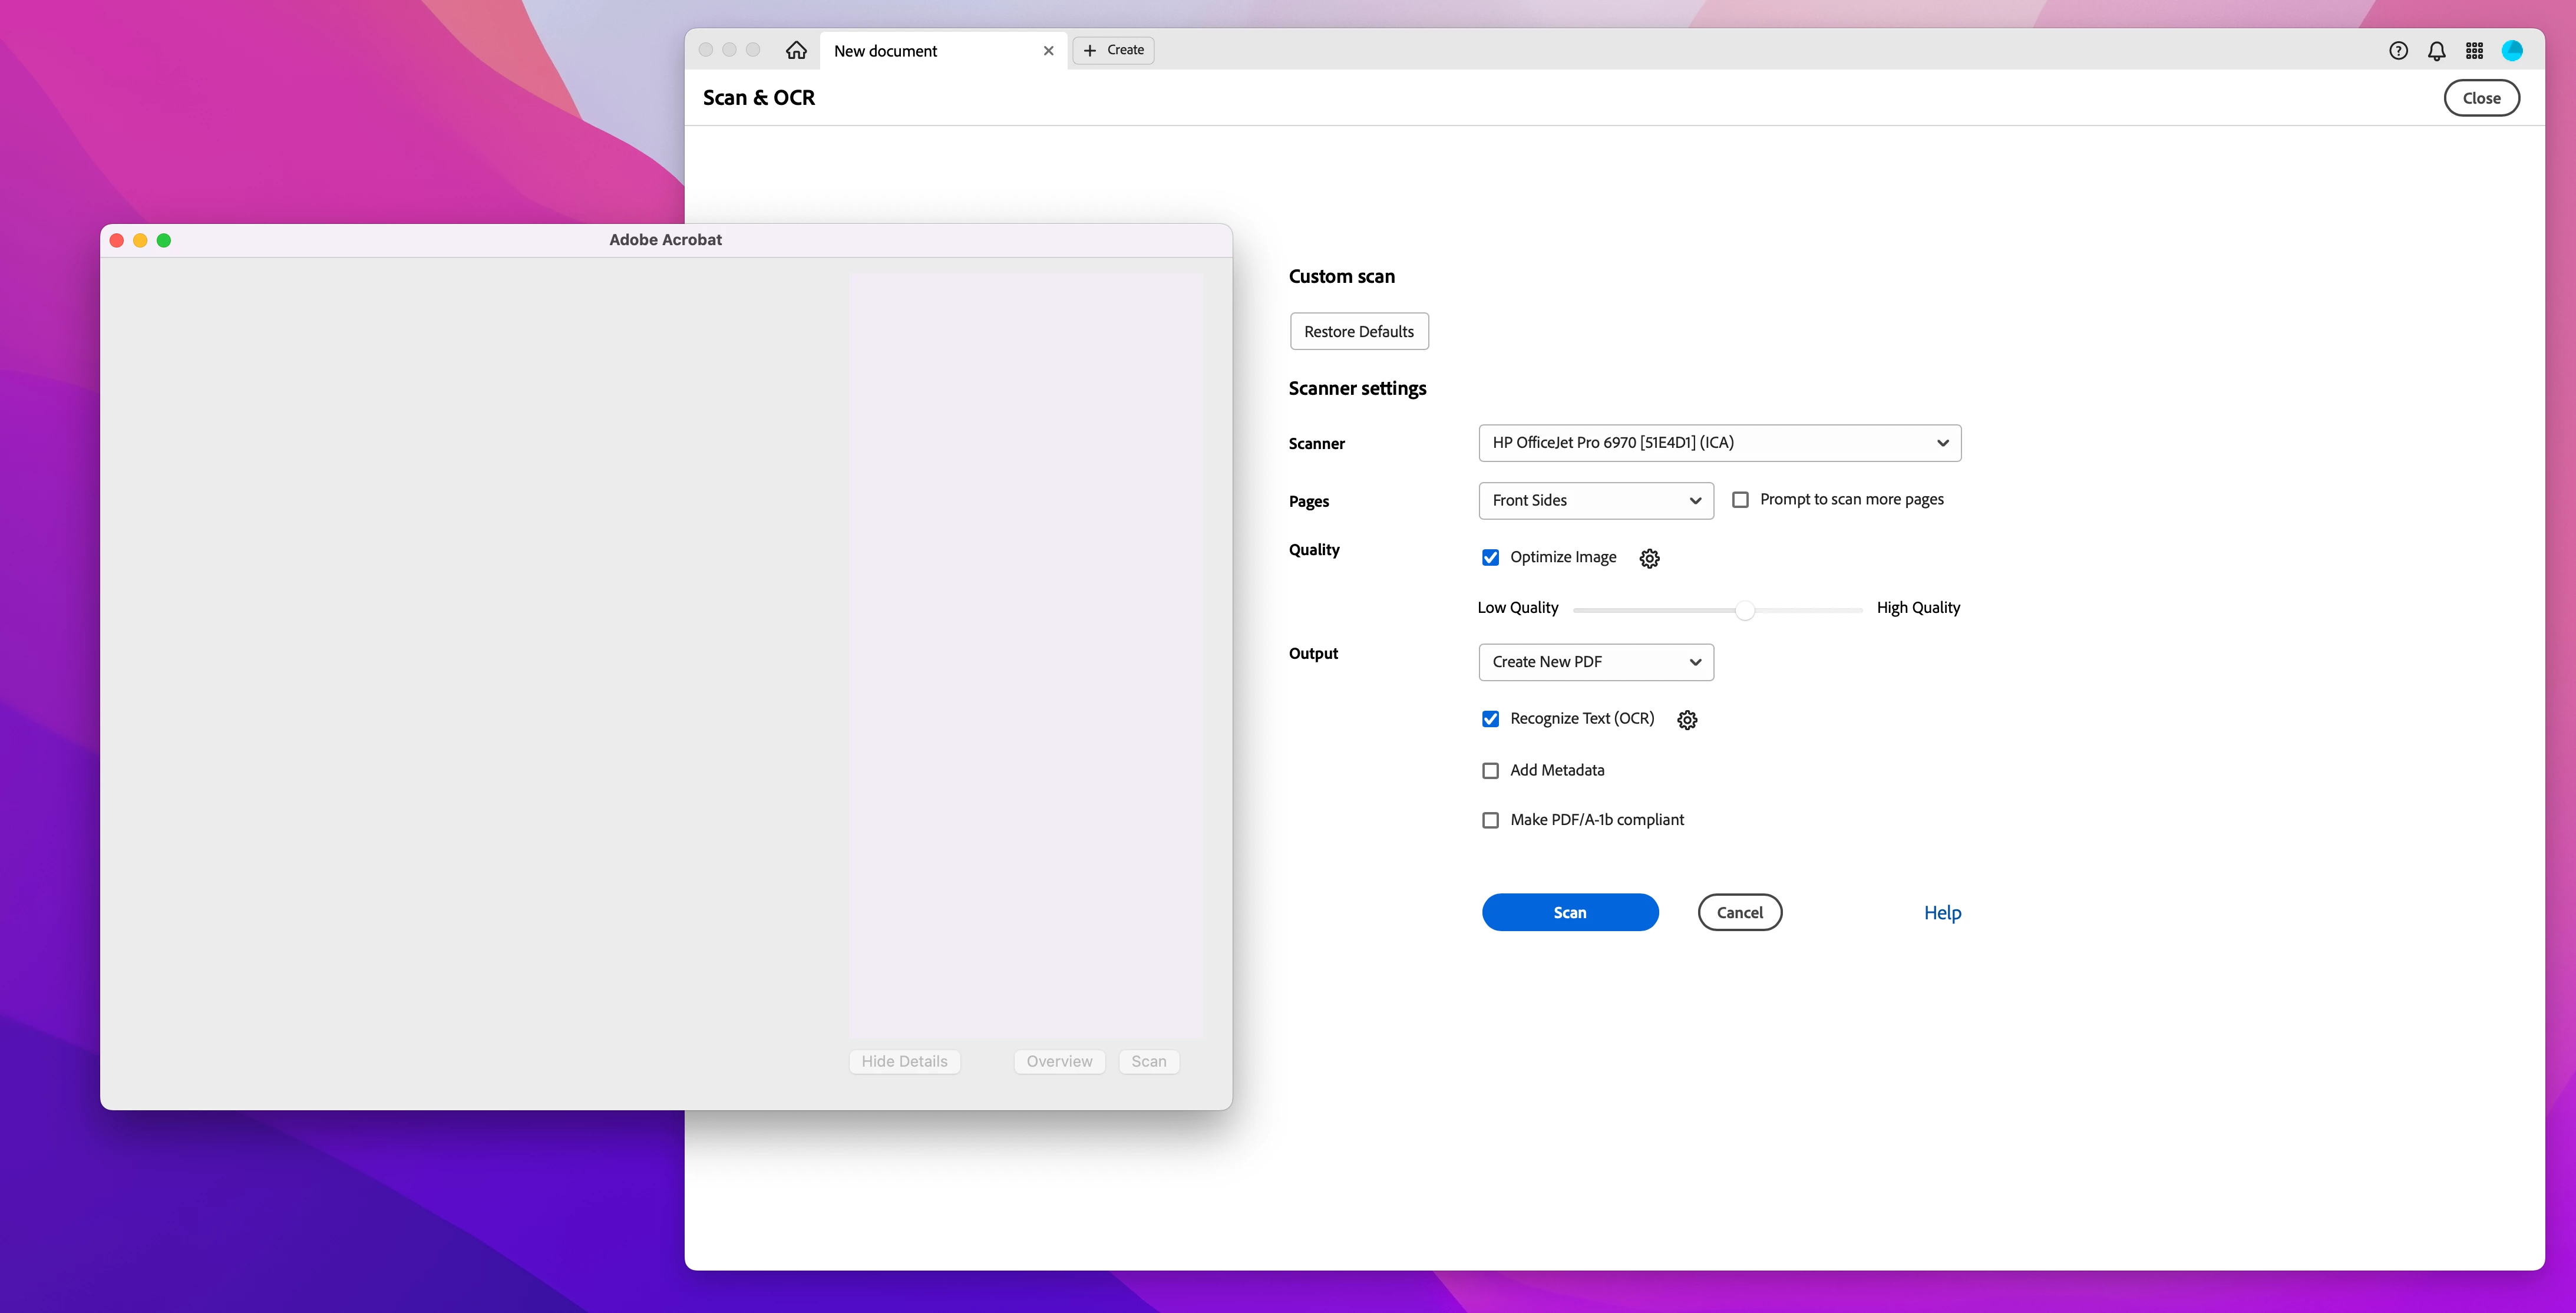Close the New document tab
This screenshot has width=2576, height=1313.
(1048, 51)
